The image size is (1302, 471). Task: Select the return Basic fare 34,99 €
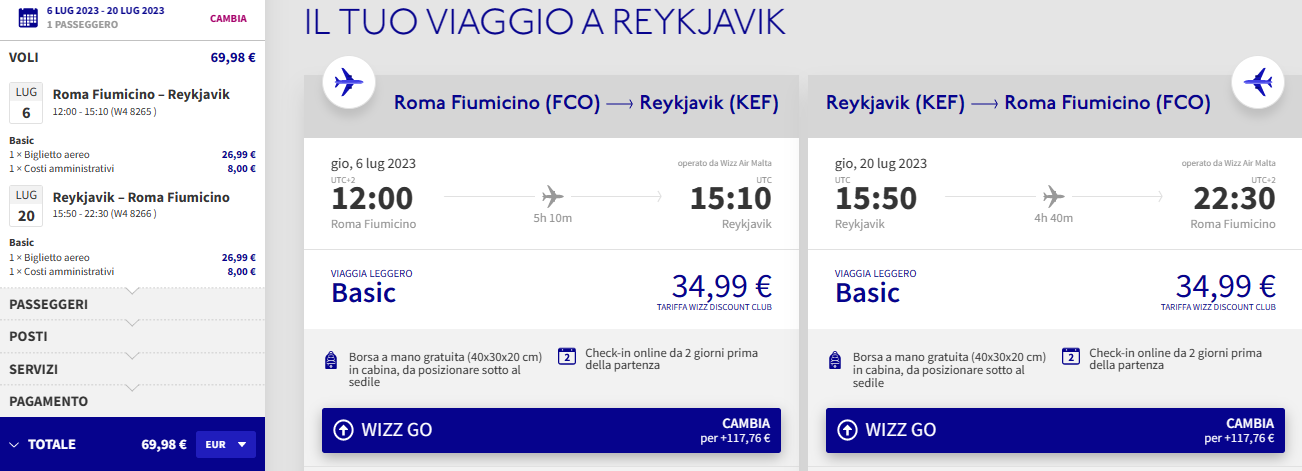click(x=1224, y=287)
